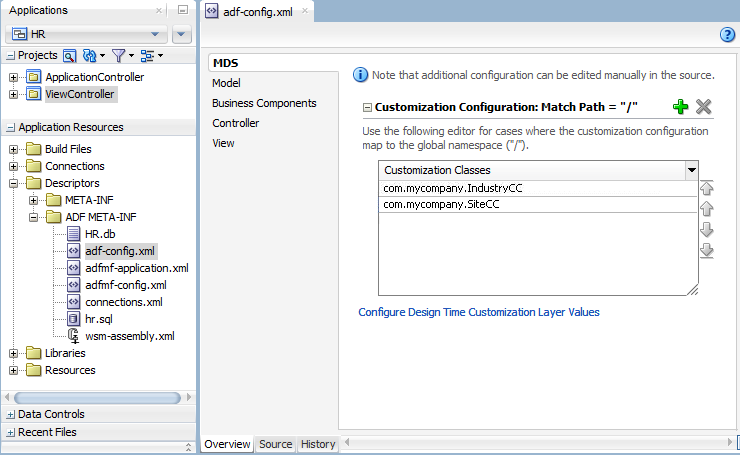
Task: Click the move-down arrow beside class list
Action: (x=706, y=229)
